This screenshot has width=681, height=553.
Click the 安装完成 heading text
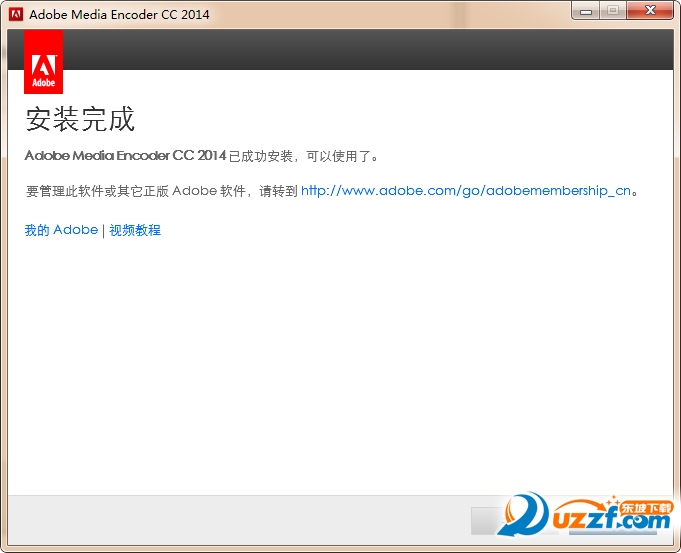80,119
